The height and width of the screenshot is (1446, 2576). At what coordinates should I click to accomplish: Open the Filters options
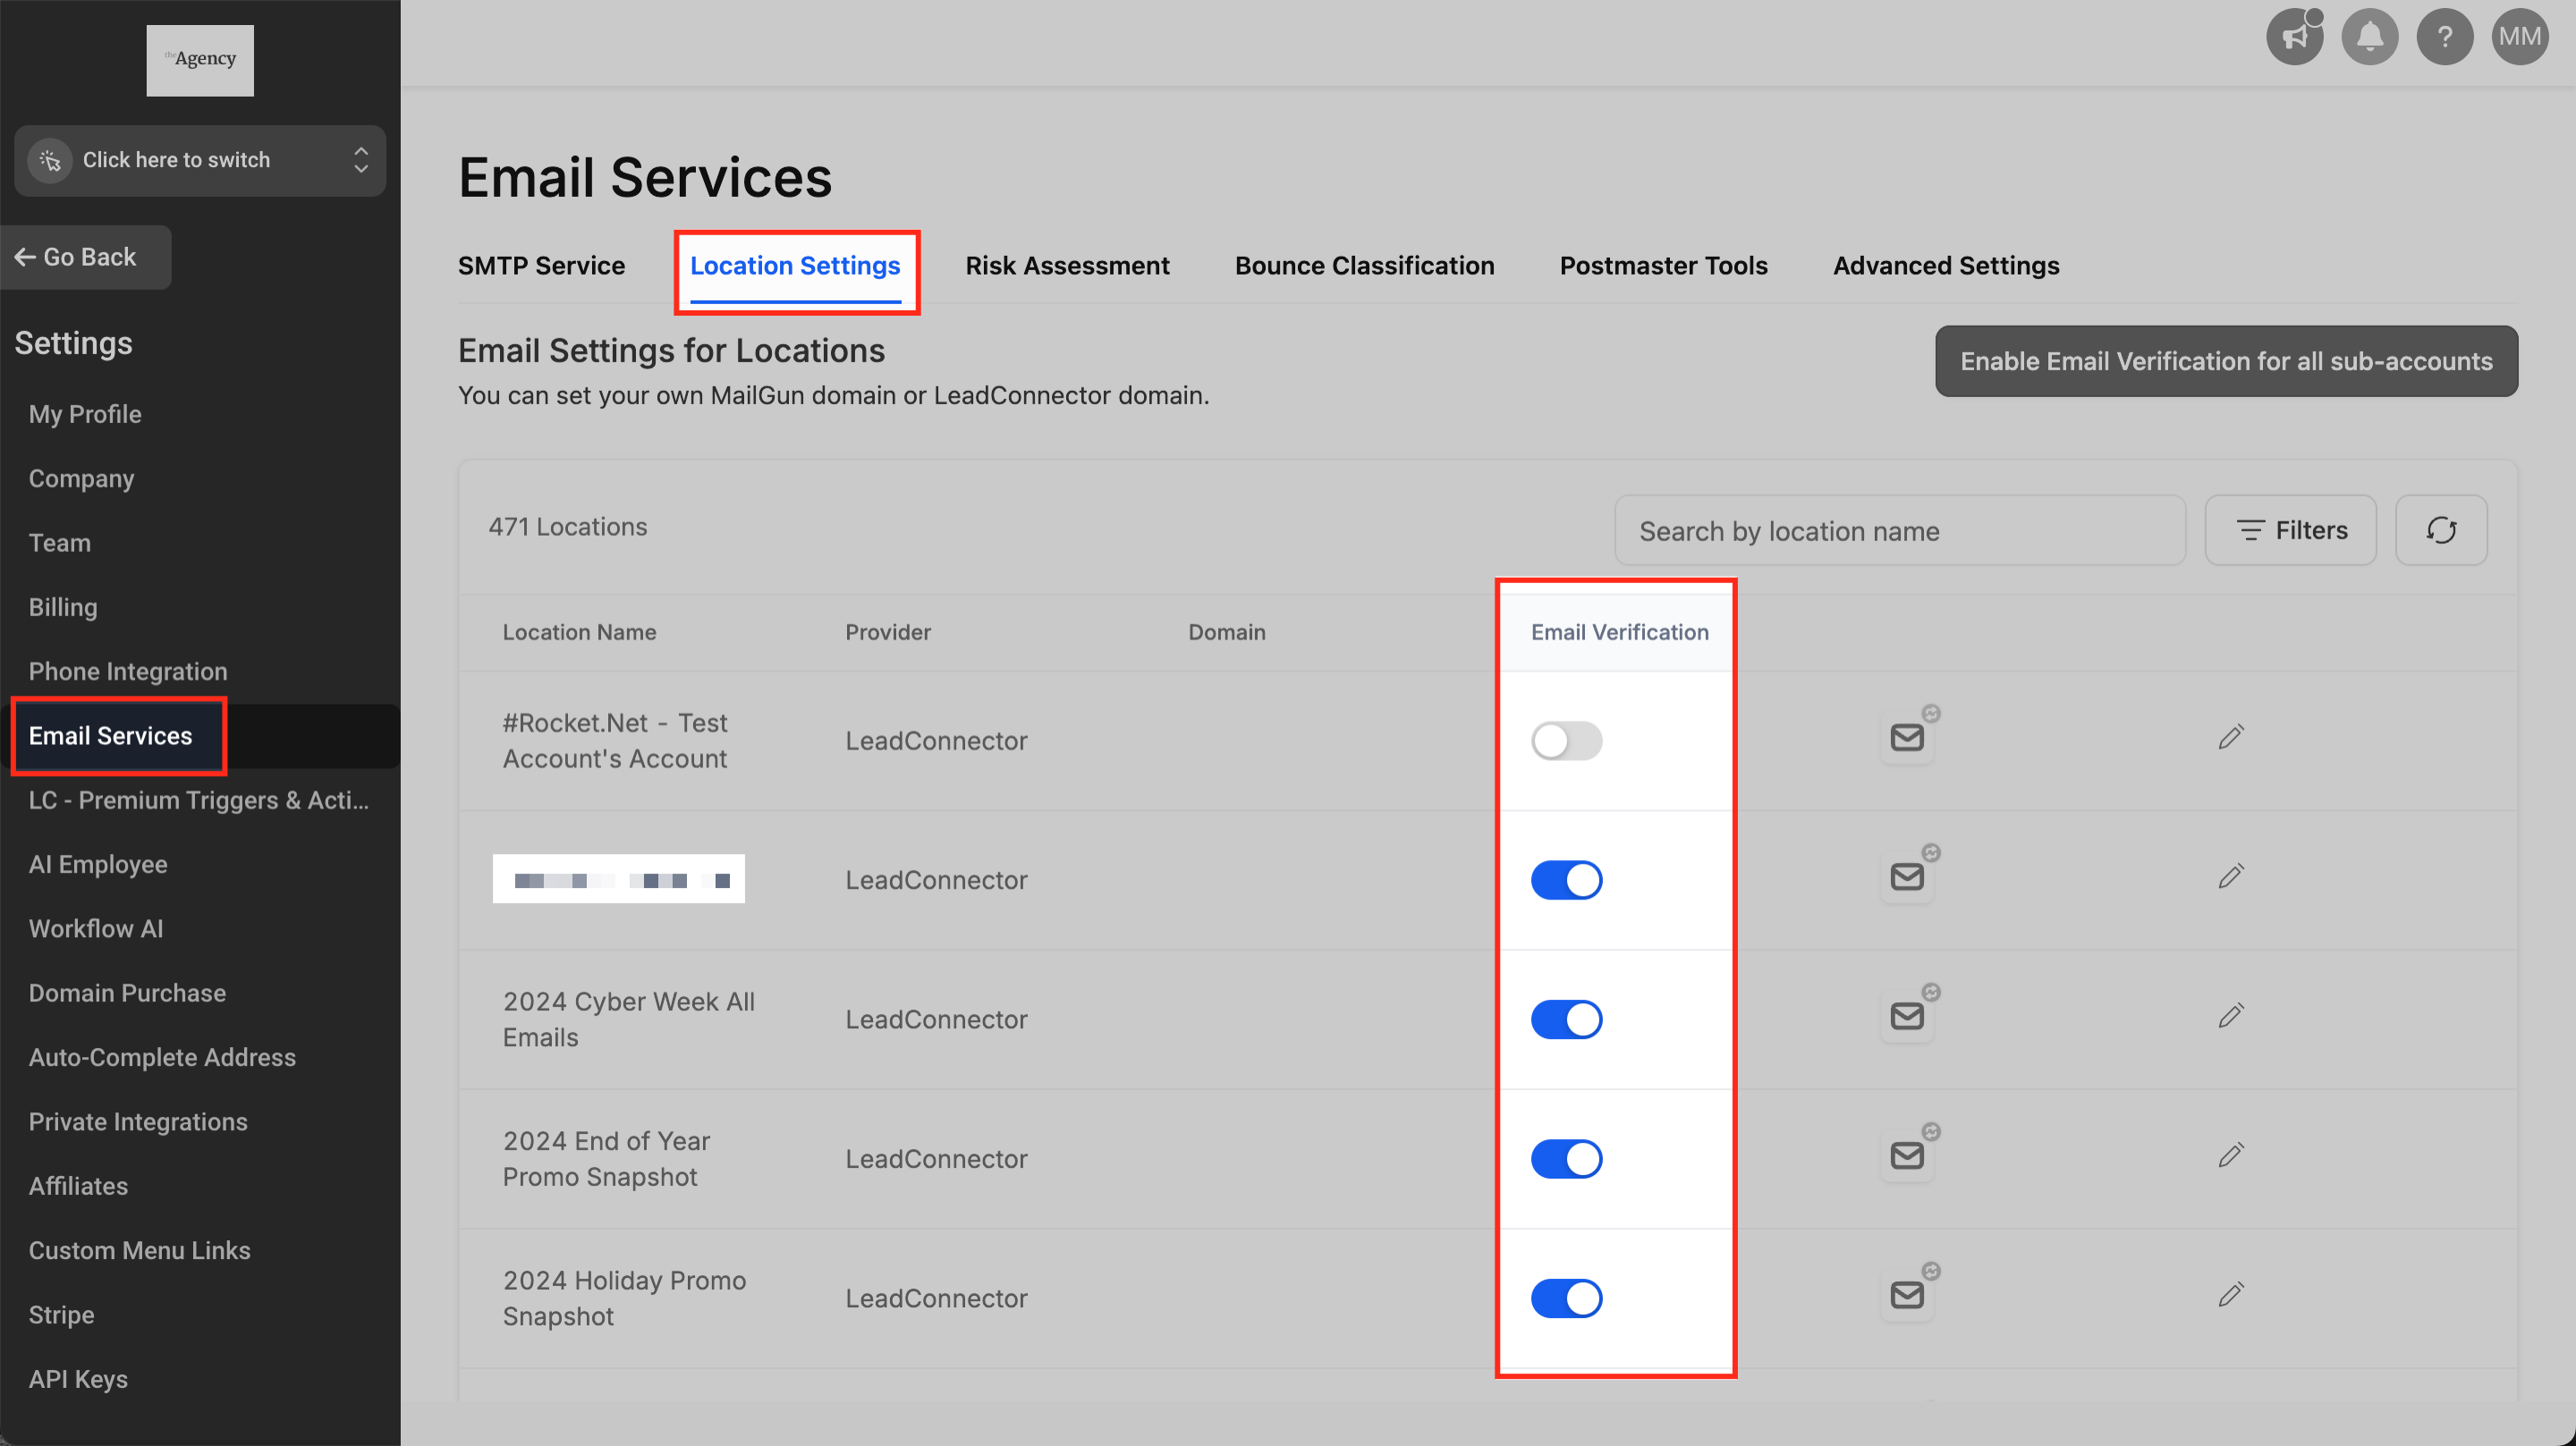pos(2290,530)
